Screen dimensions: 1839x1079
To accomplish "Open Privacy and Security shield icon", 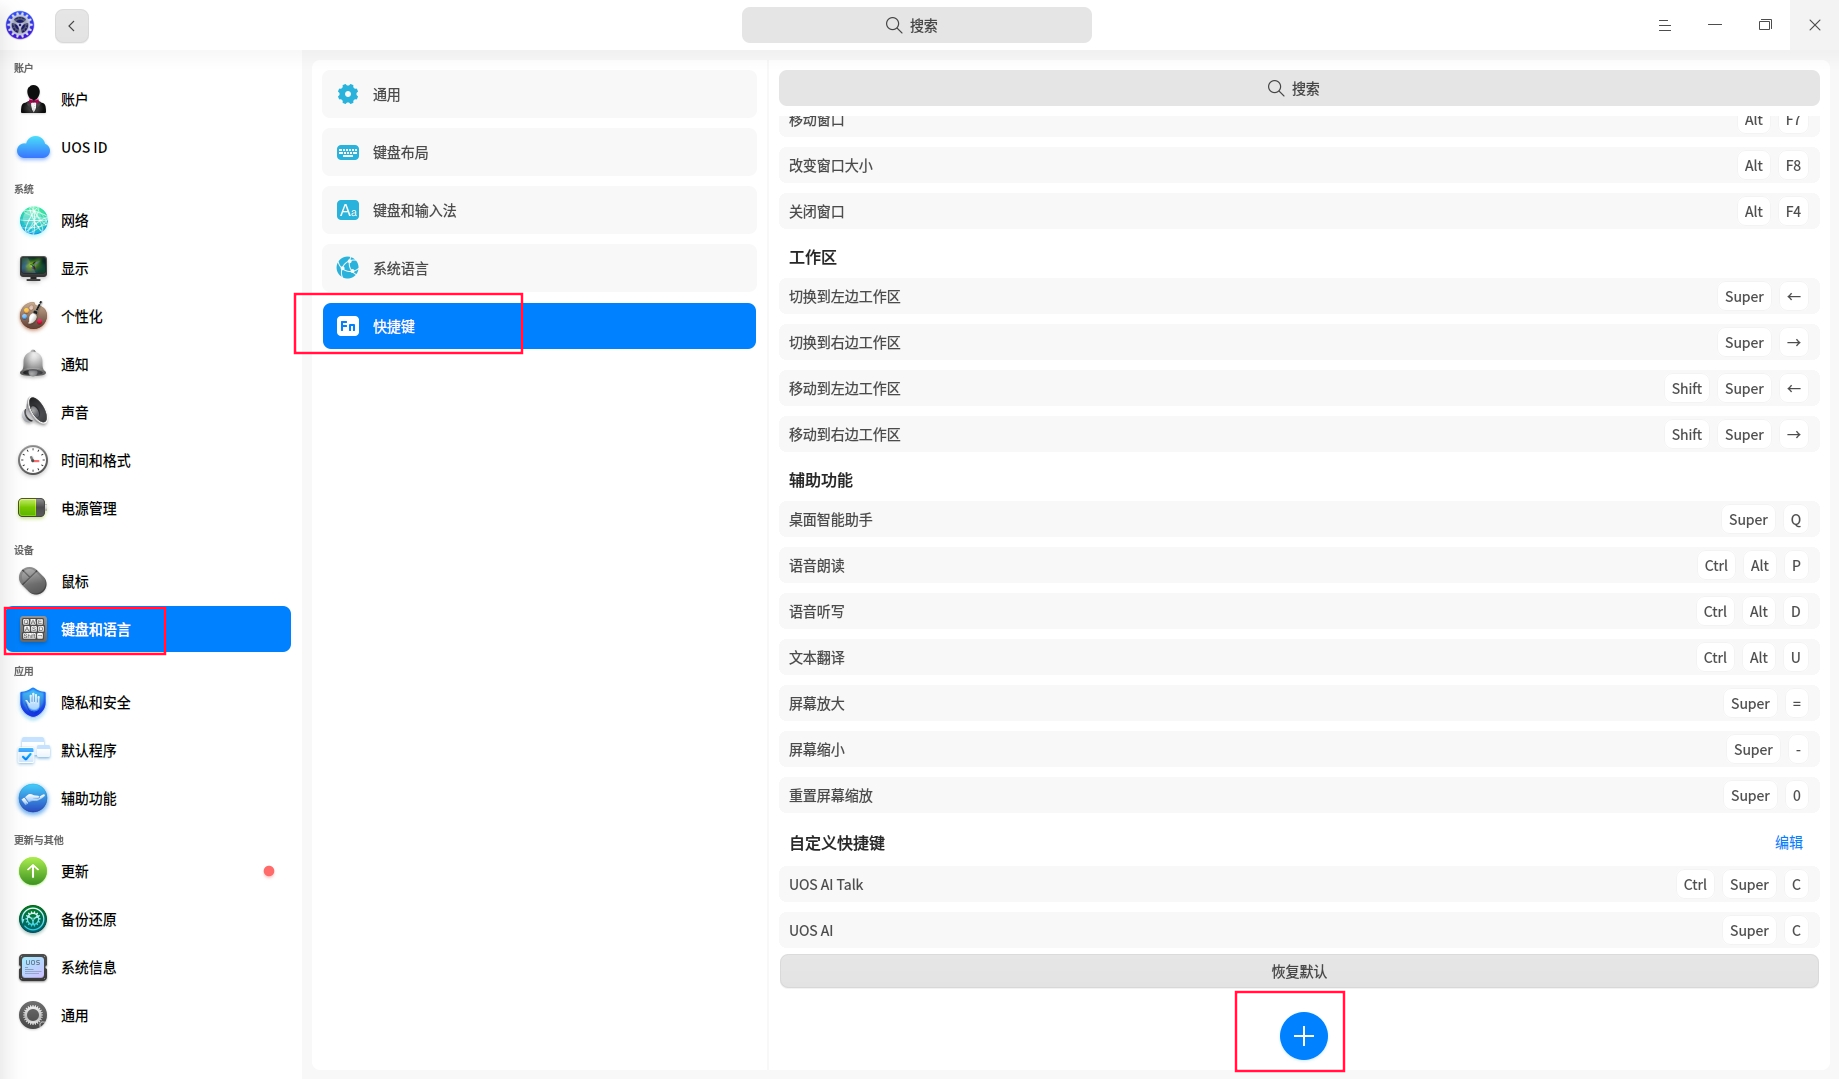I will (x=33, y=703).
